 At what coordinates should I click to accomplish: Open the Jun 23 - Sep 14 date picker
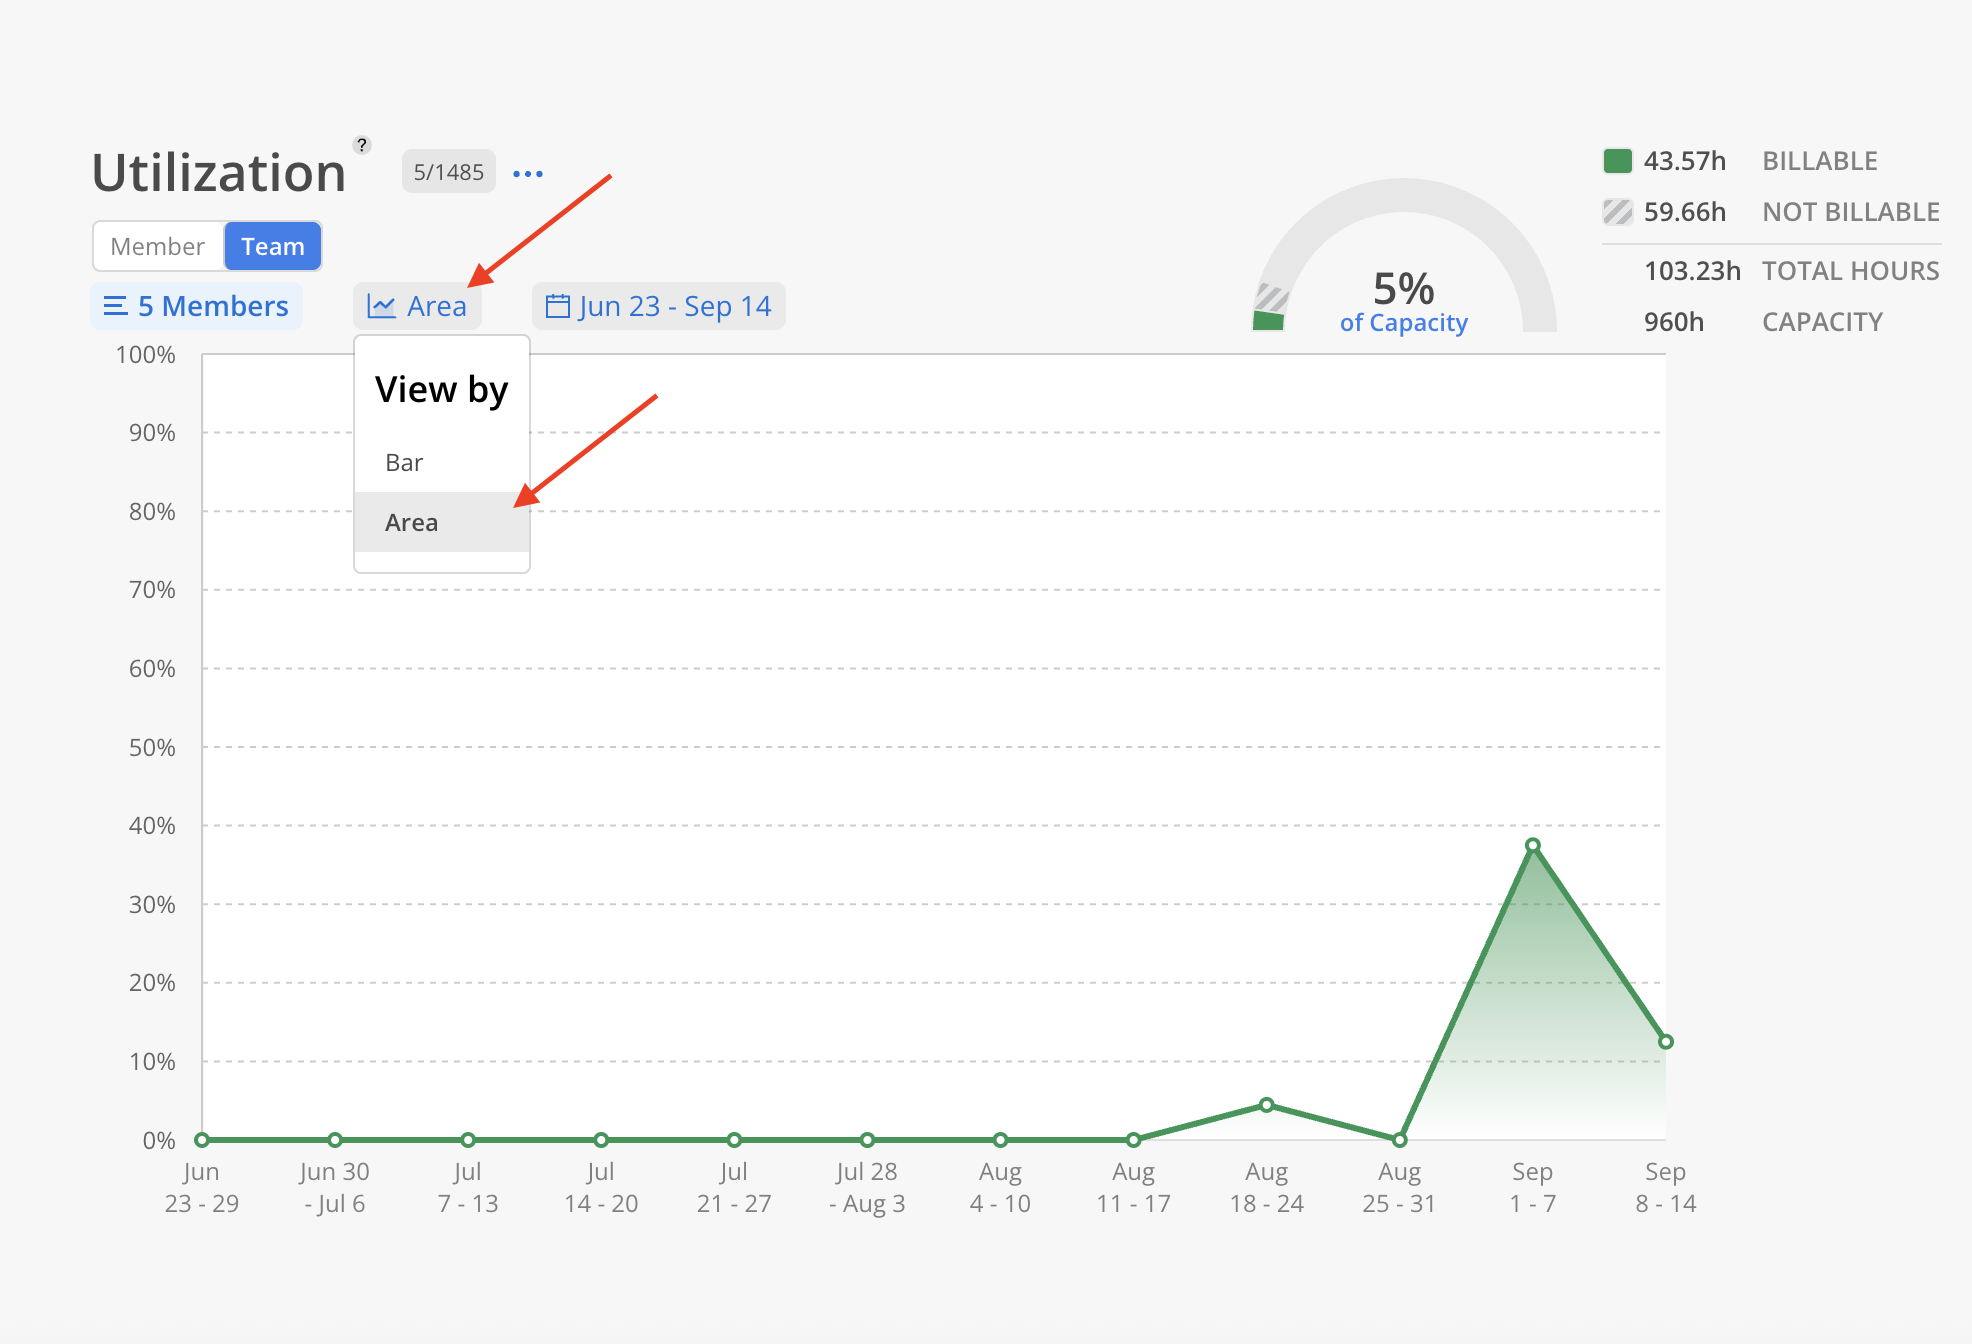coord(659,306)
